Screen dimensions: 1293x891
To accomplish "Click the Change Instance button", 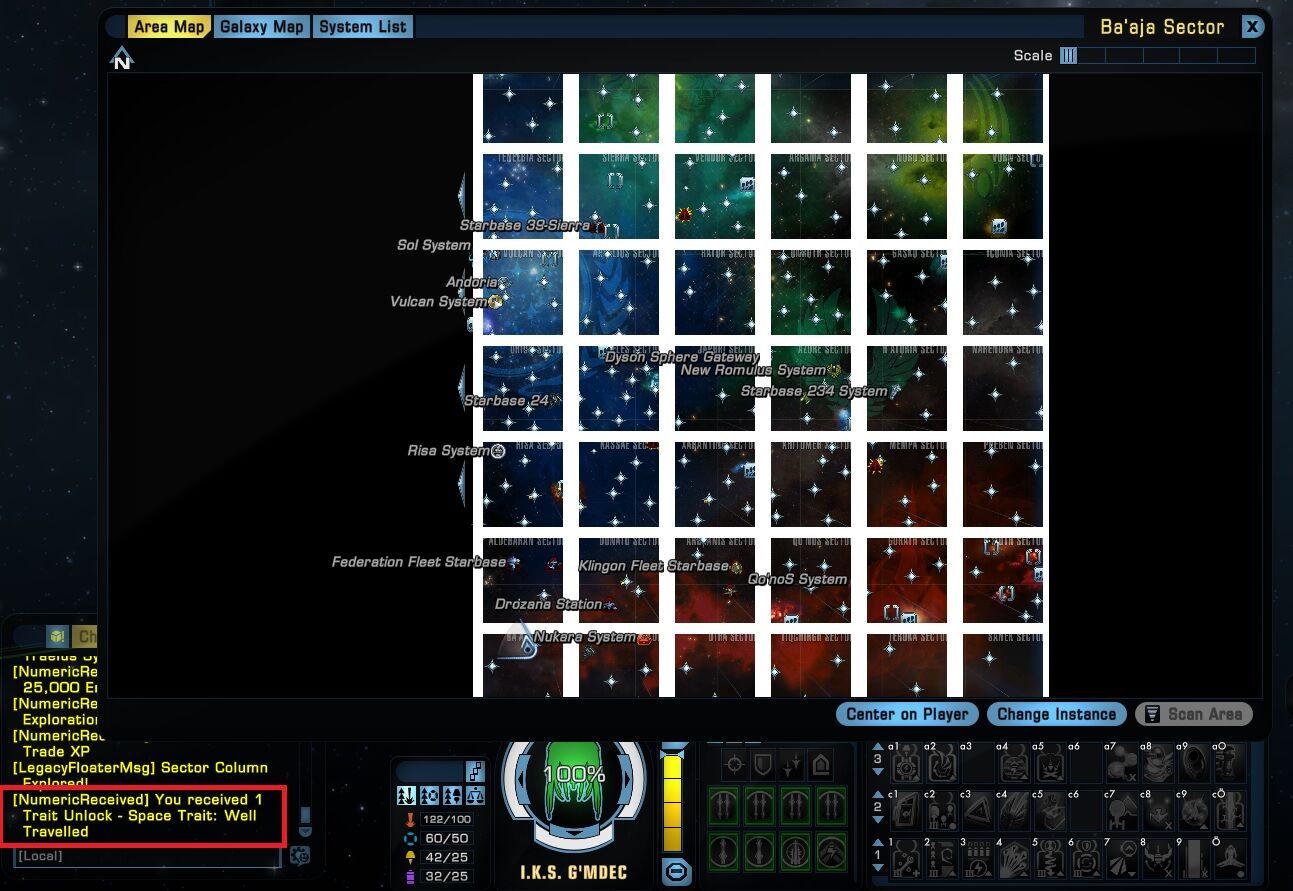I will click(x=1056, y=714).
